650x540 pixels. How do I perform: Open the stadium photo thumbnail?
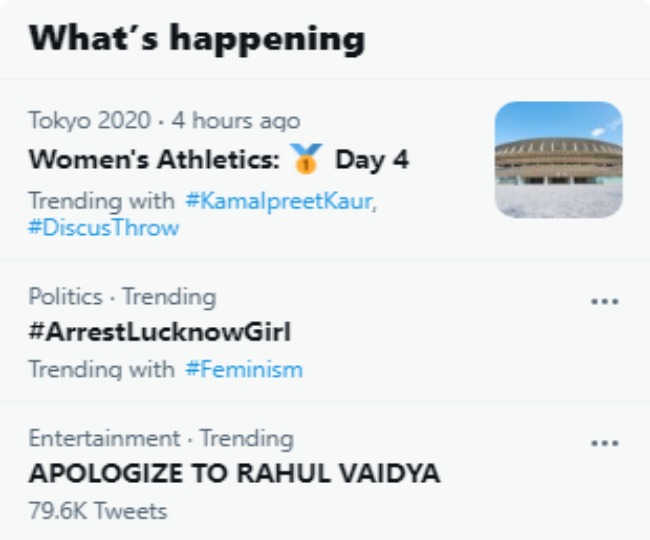(558, 160)
